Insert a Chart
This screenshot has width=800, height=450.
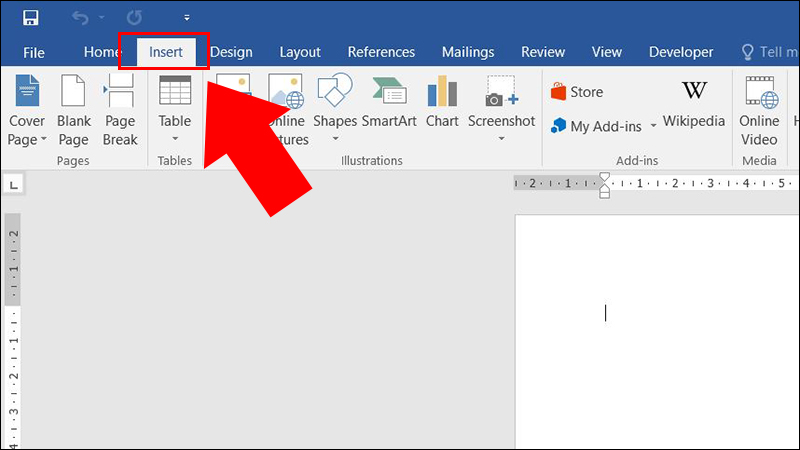(442, 105)
